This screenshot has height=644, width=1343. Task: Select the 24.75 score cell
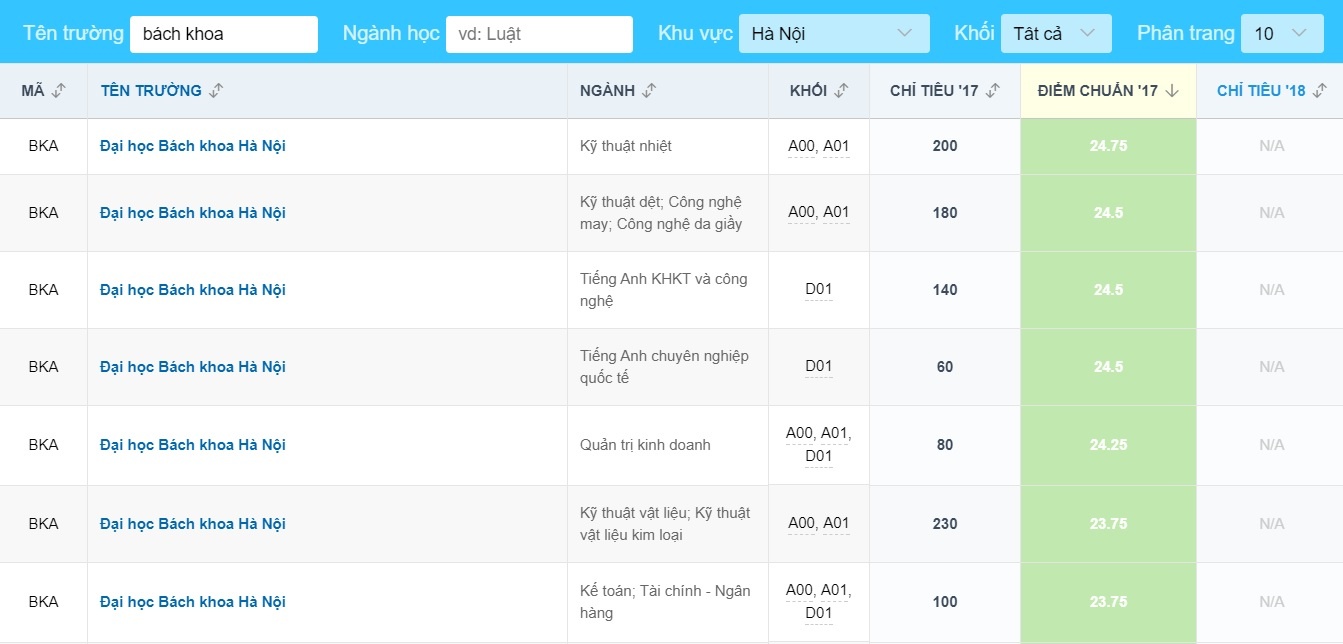(1108, 146)
